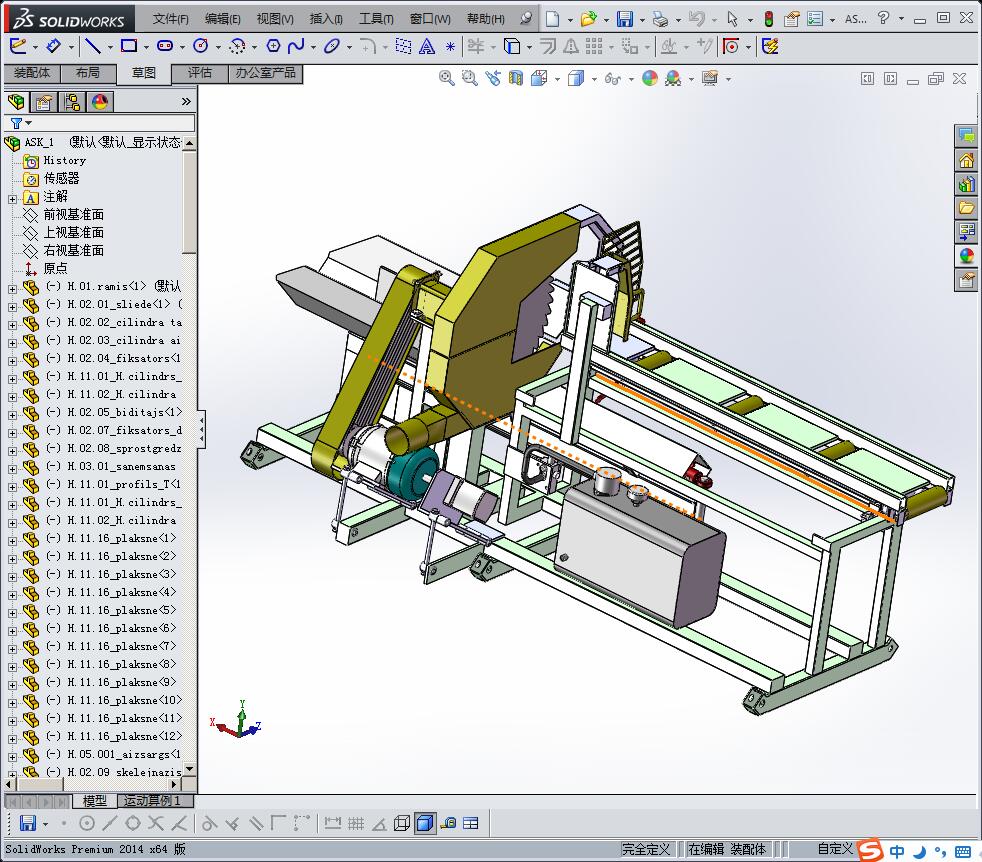The height and width of the screenshot is (862, 982).
Task: Open Design Library in the task pane
Action: click(967, 184)
